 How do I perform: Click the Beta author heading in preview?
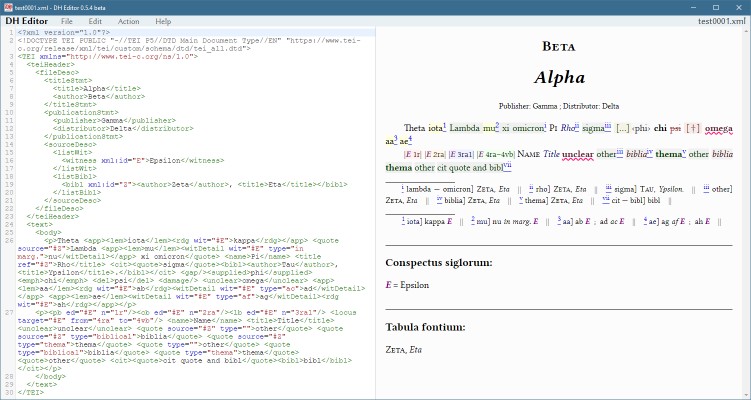click(559, 46)
